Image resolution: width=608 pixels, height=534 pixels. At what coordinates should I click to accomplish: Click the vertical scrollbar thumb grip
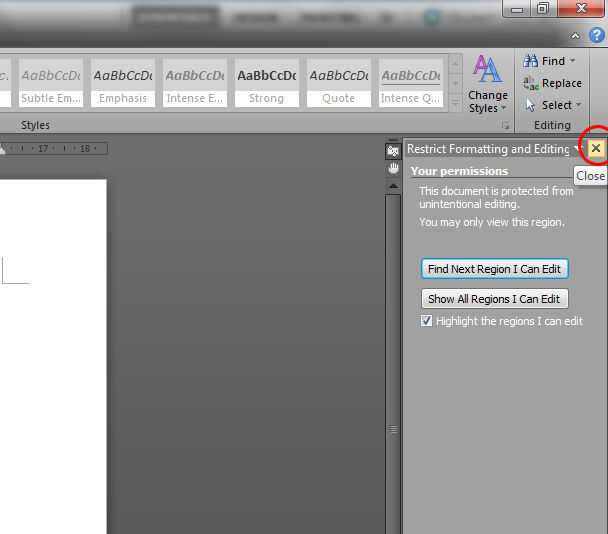click(393, 429)
